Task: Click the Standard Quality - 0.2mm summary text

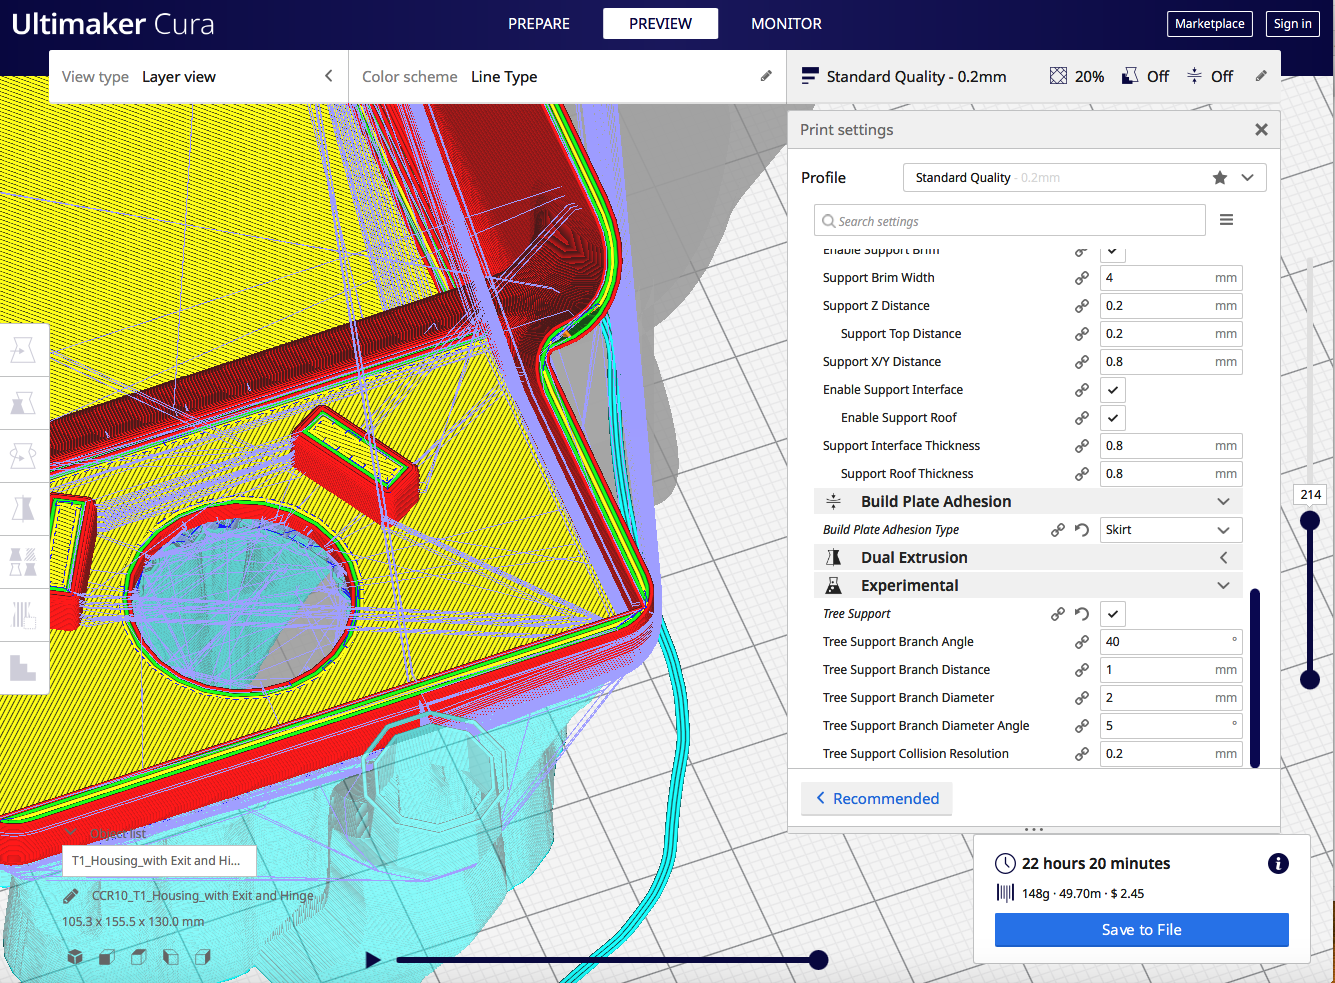Action: coord(916,77)
